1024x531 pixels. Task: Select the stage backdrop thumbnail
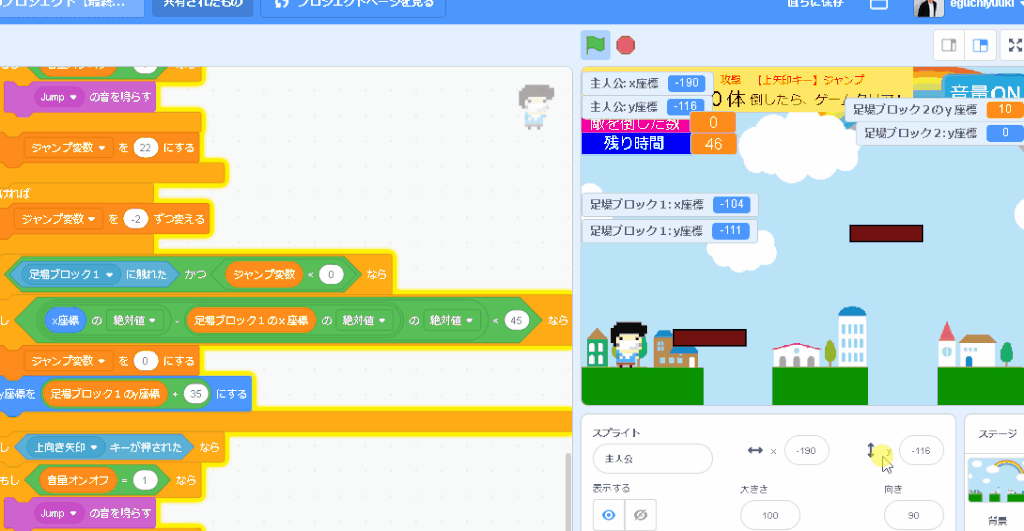tap(995, 480)
